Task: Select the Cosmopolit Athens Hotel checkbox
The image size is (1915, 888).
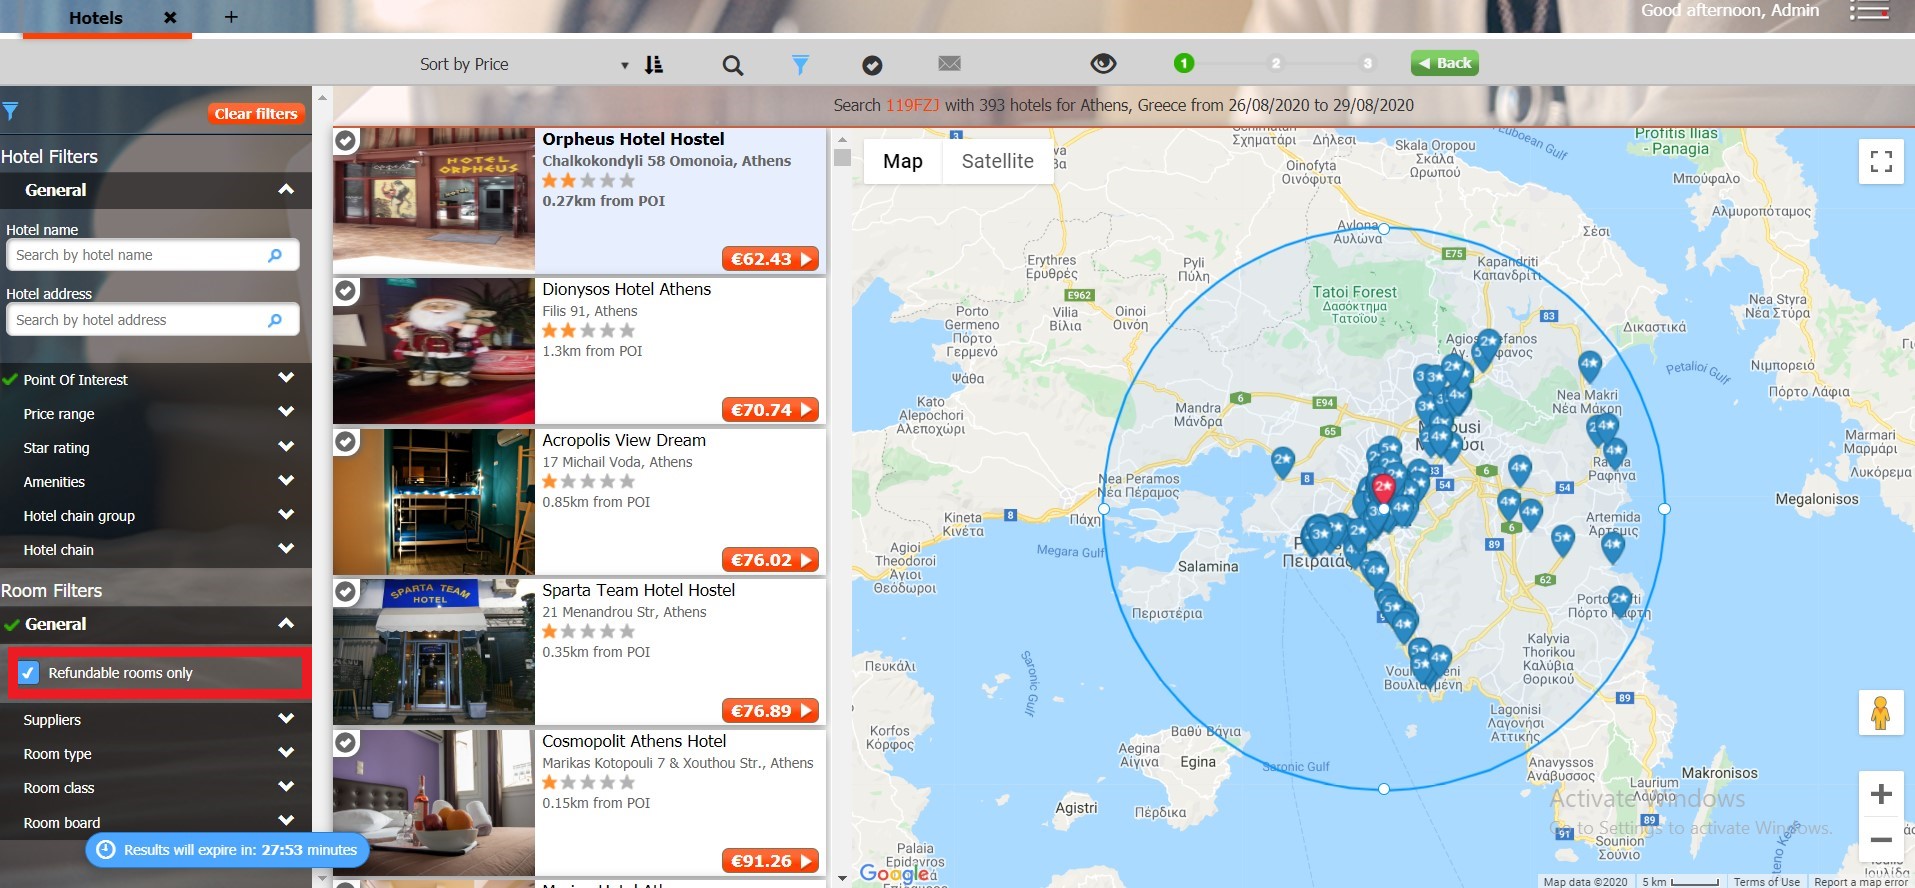Action: coord(346,743)
